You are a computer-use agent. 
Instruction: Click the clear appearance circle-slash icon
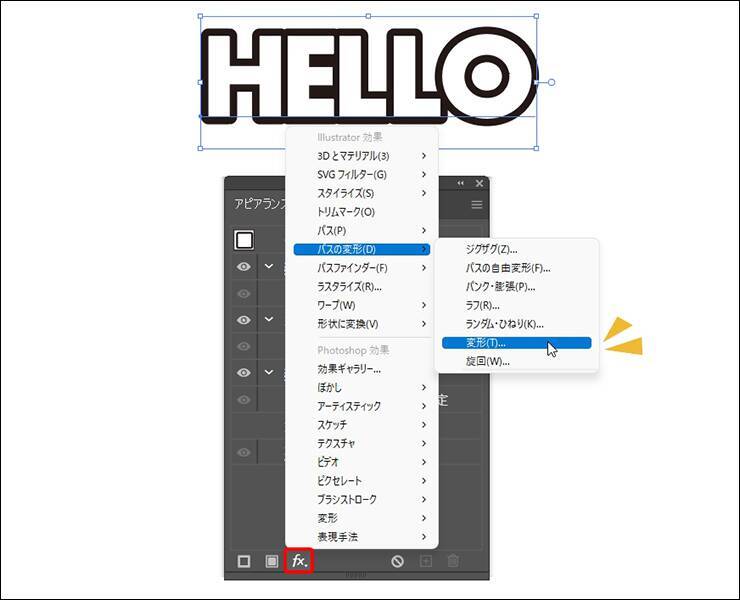coord(397,561)
